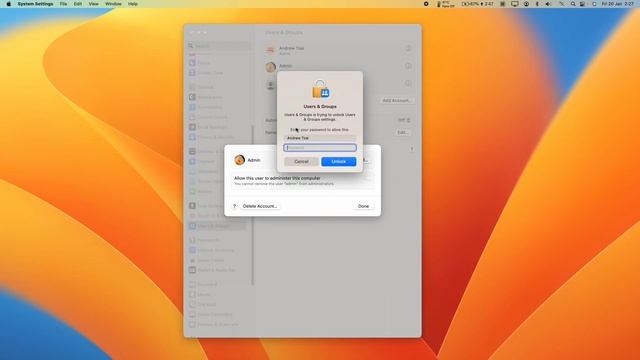Select Appearance in the settings sidebar
Viewport: 640px width, 360px height.
[205, 97]
